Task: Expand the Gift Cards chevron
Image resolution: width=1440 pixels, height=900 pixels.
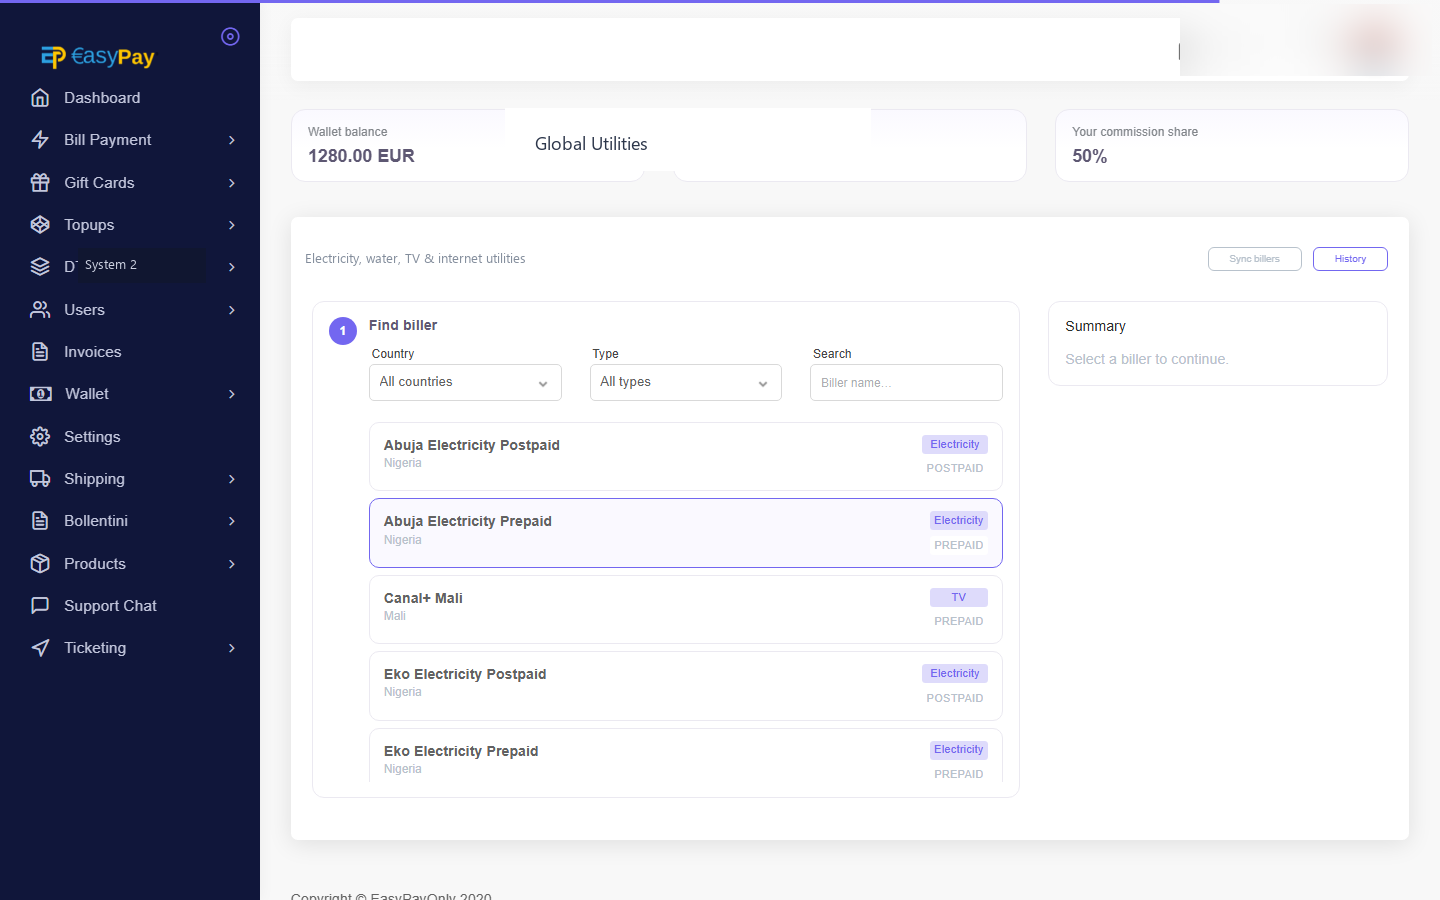Action: 232,183
